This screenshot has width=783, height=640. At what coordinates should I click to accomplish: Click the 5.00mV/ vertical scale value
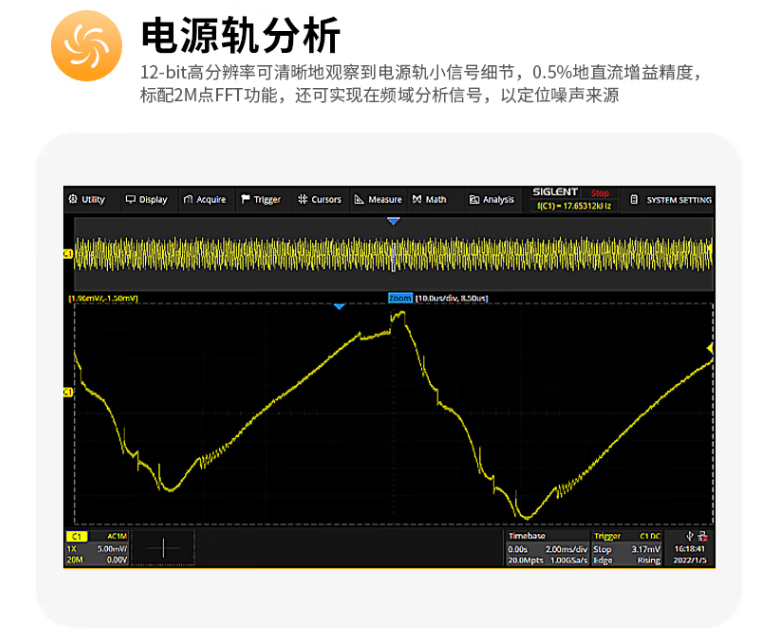pyautogui.click(x=112, y=549)
